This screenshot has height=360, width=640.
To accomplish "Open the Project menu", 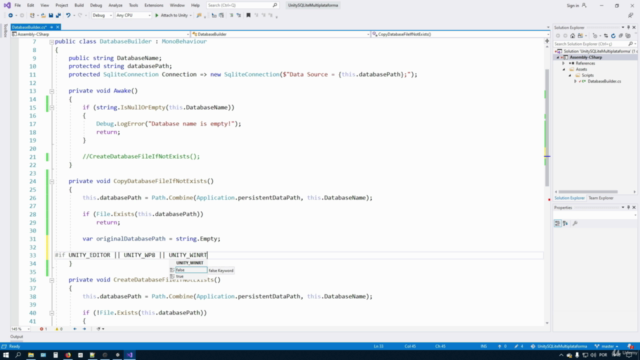I will pyautogui.click(x=62, y=5).
